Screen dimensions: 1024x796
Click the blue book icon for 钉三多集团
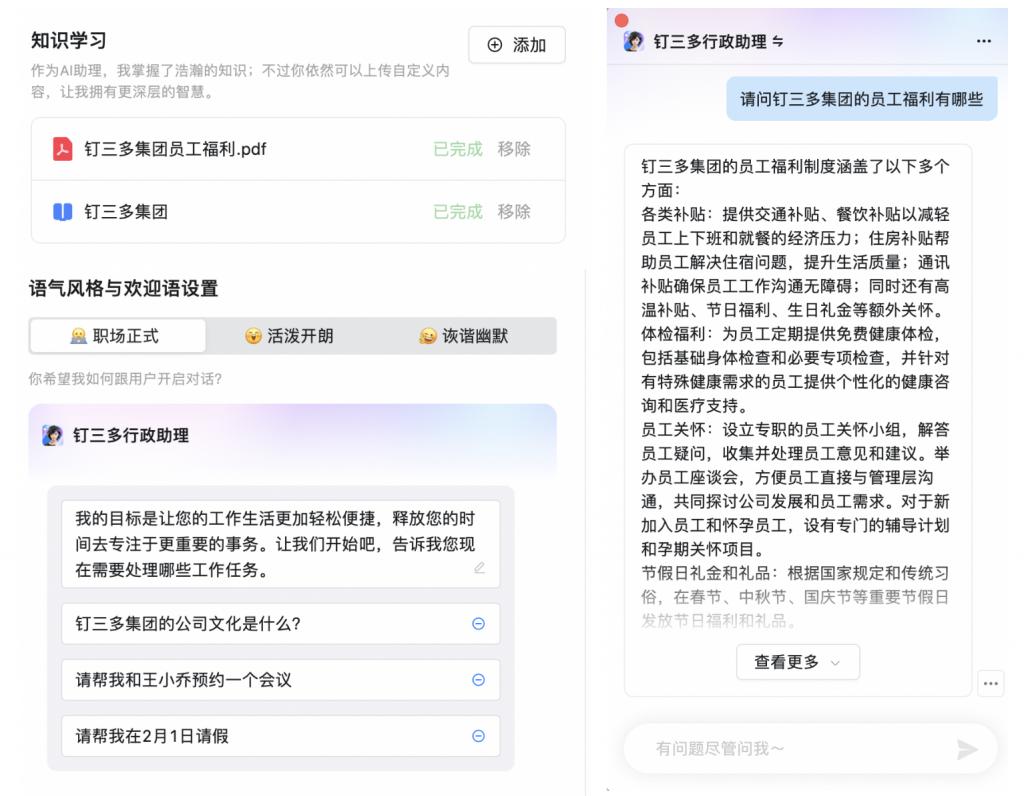63,212
